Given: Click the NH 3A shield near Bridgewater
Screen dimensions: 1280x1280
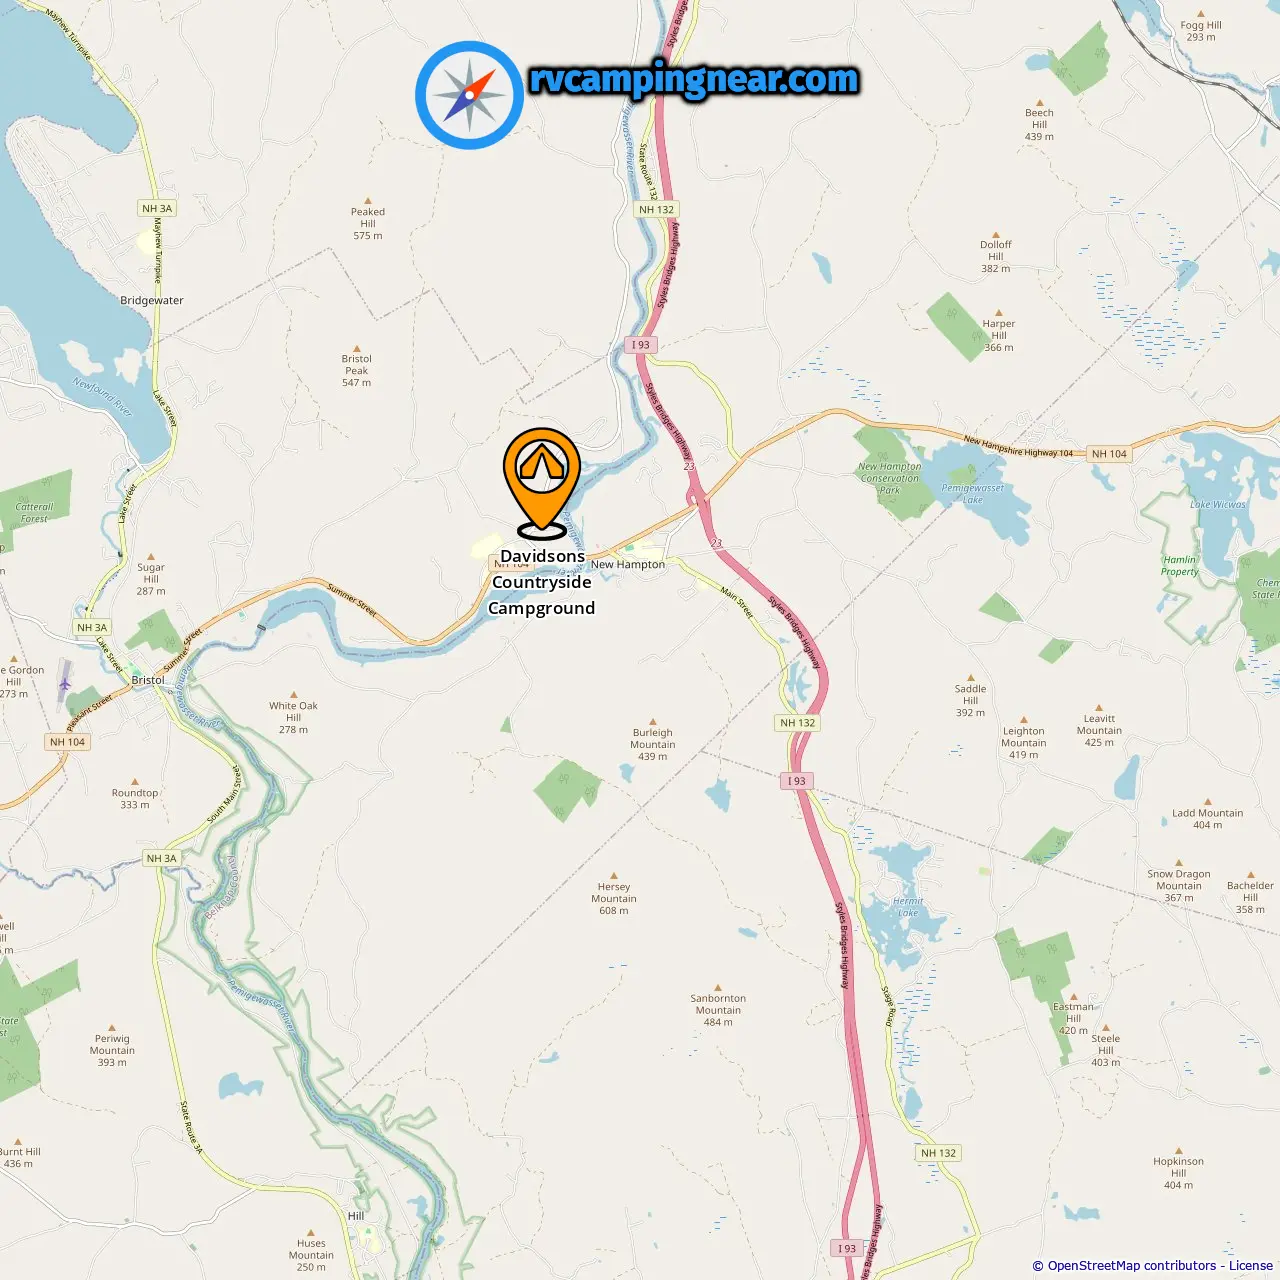Looking at the screenshot, I should (157, 208).
